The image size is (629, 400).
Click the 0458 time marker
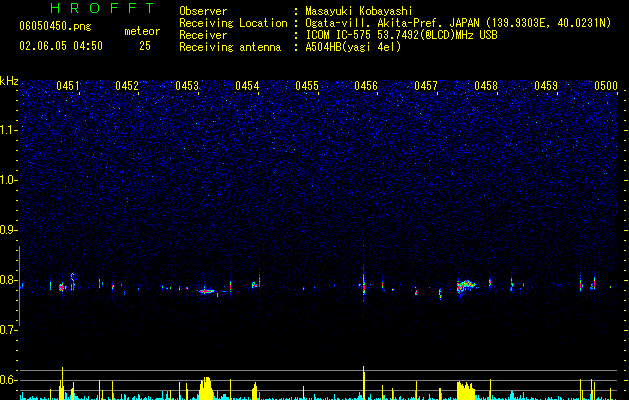pyautogui.click(x=486, y=86)
